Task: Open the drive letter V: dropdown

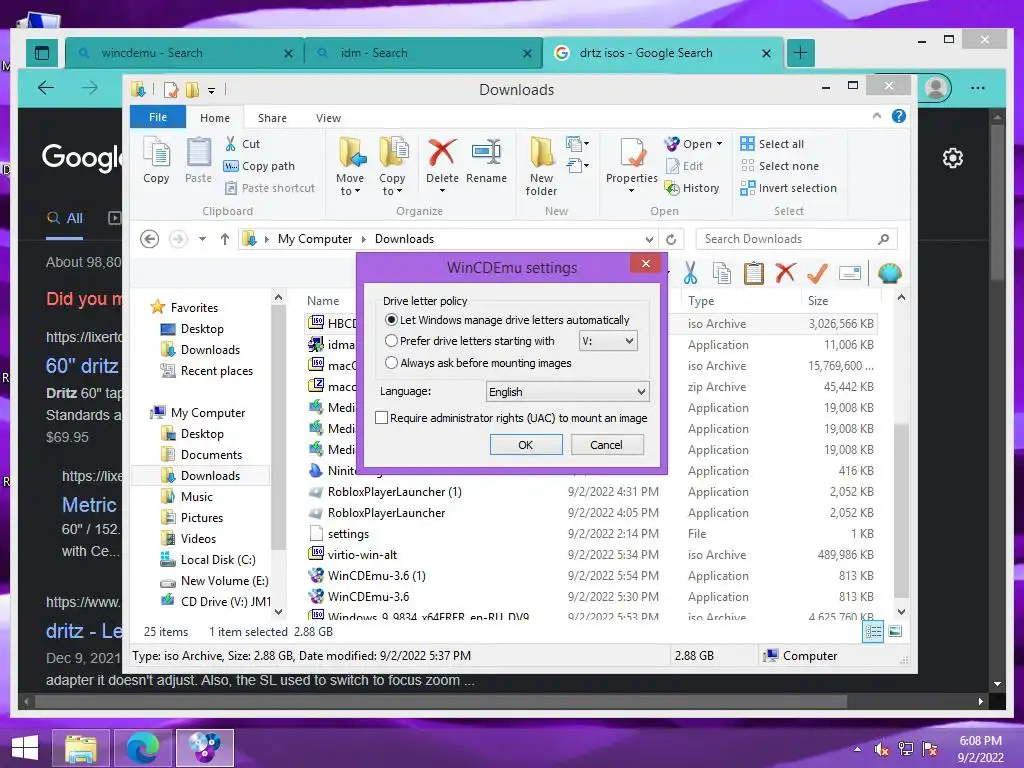Action: coord(608,341)
